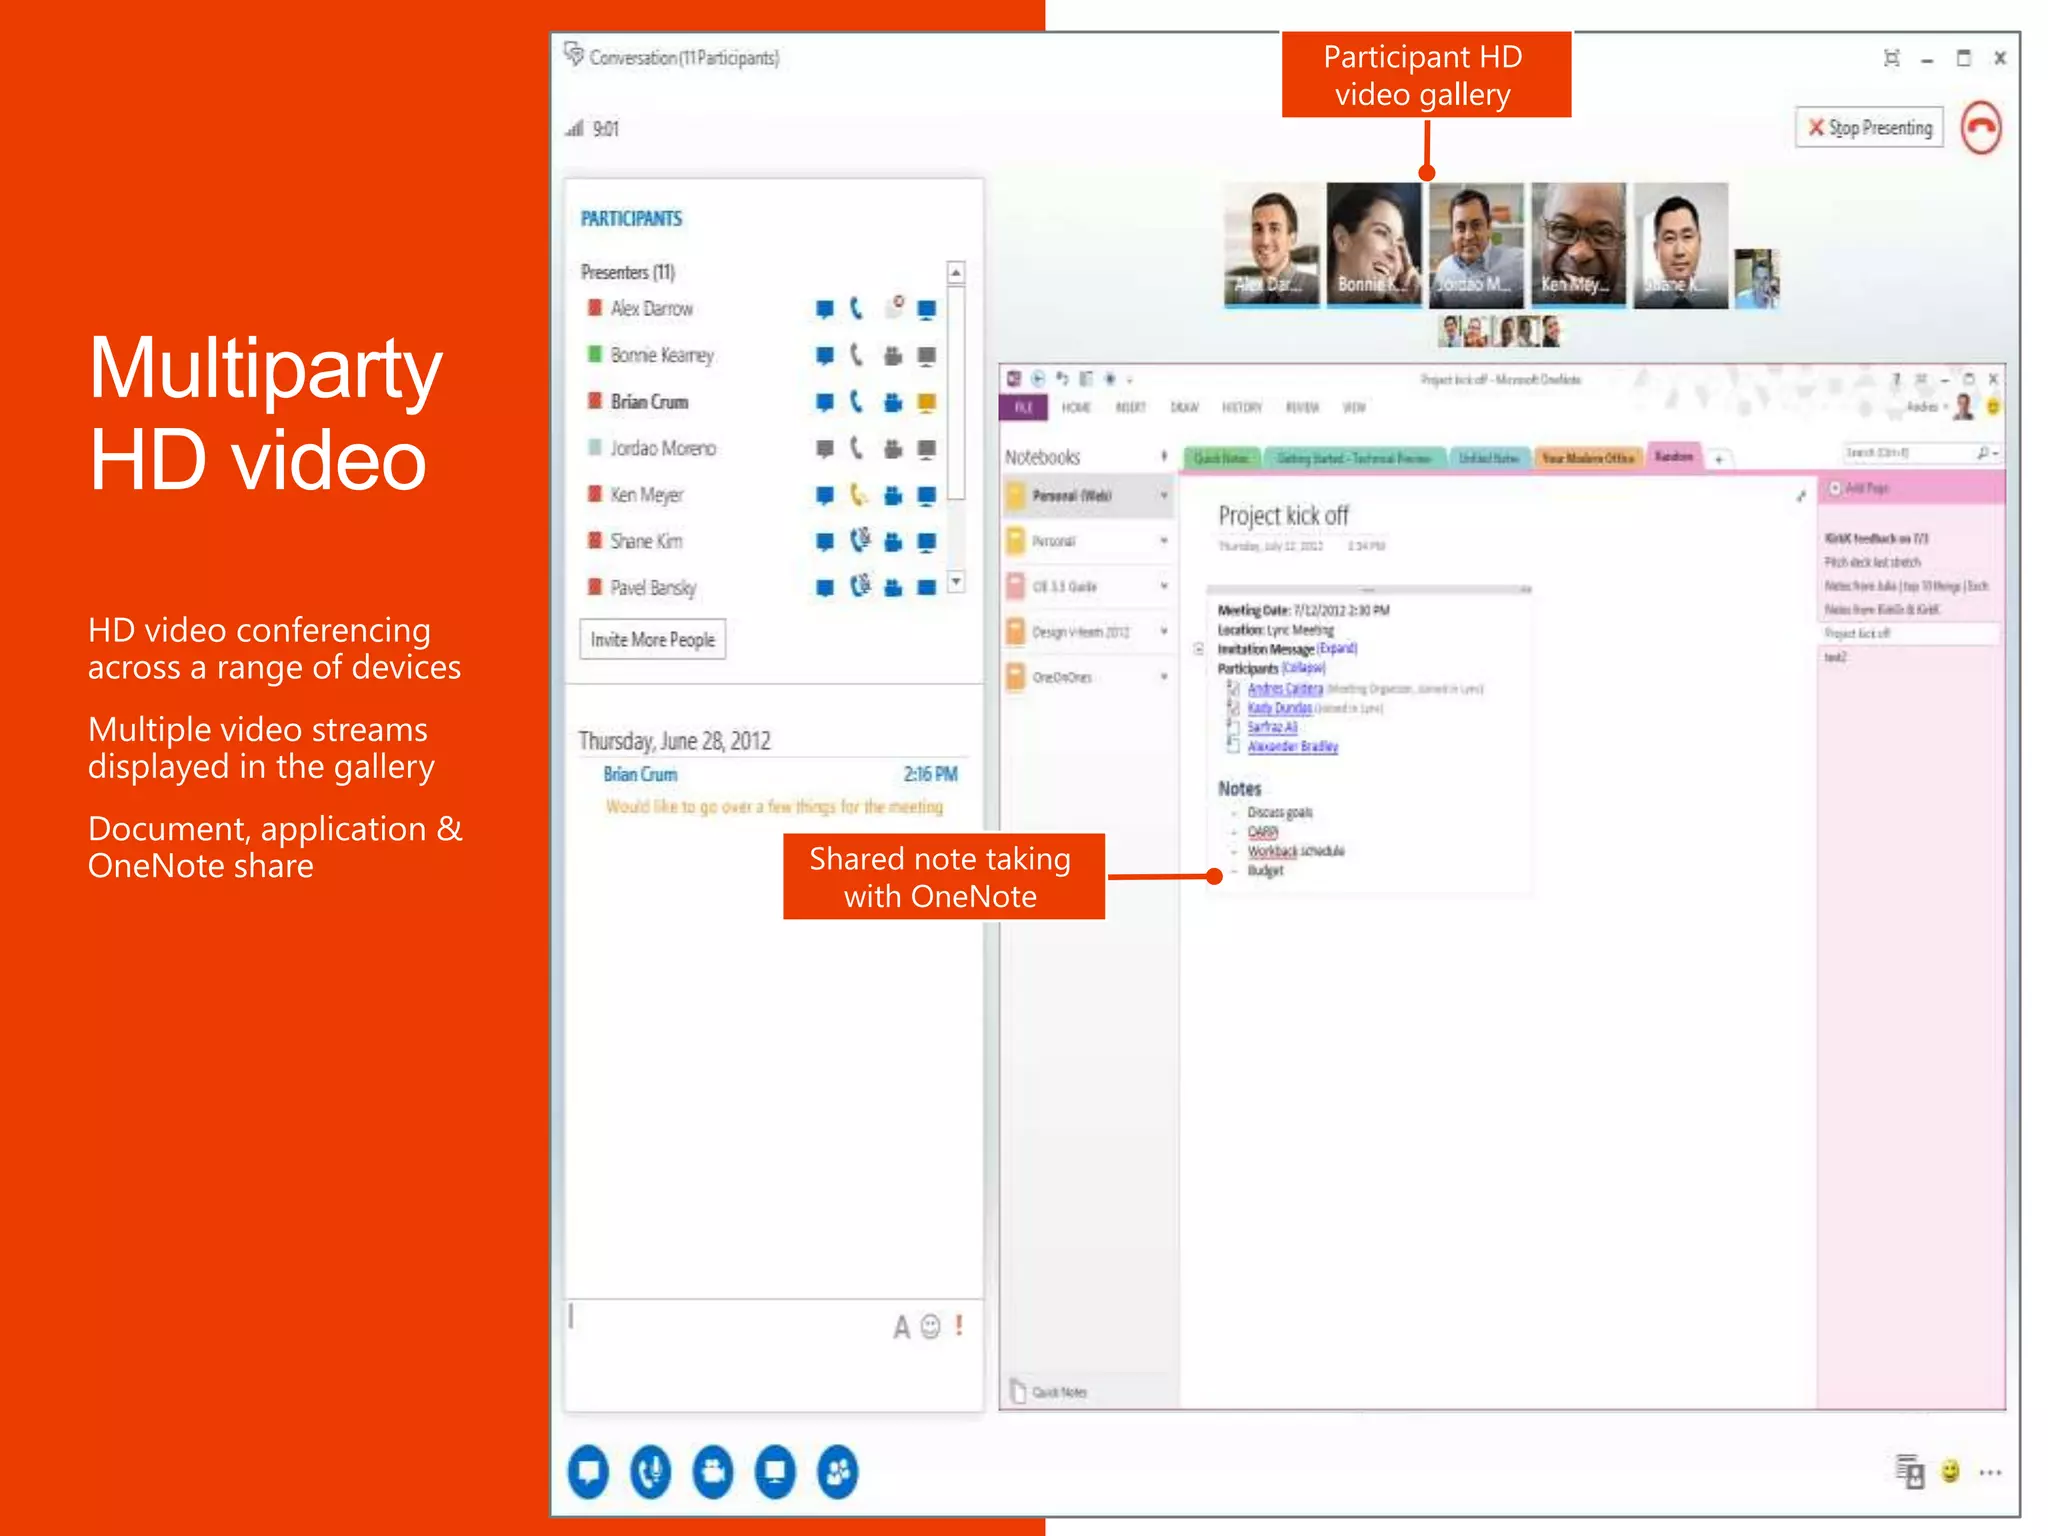Select the 'test2' page in page list
Image resolution: width=2048 pixels, height=1536 pixels.
pos(1835,657)
